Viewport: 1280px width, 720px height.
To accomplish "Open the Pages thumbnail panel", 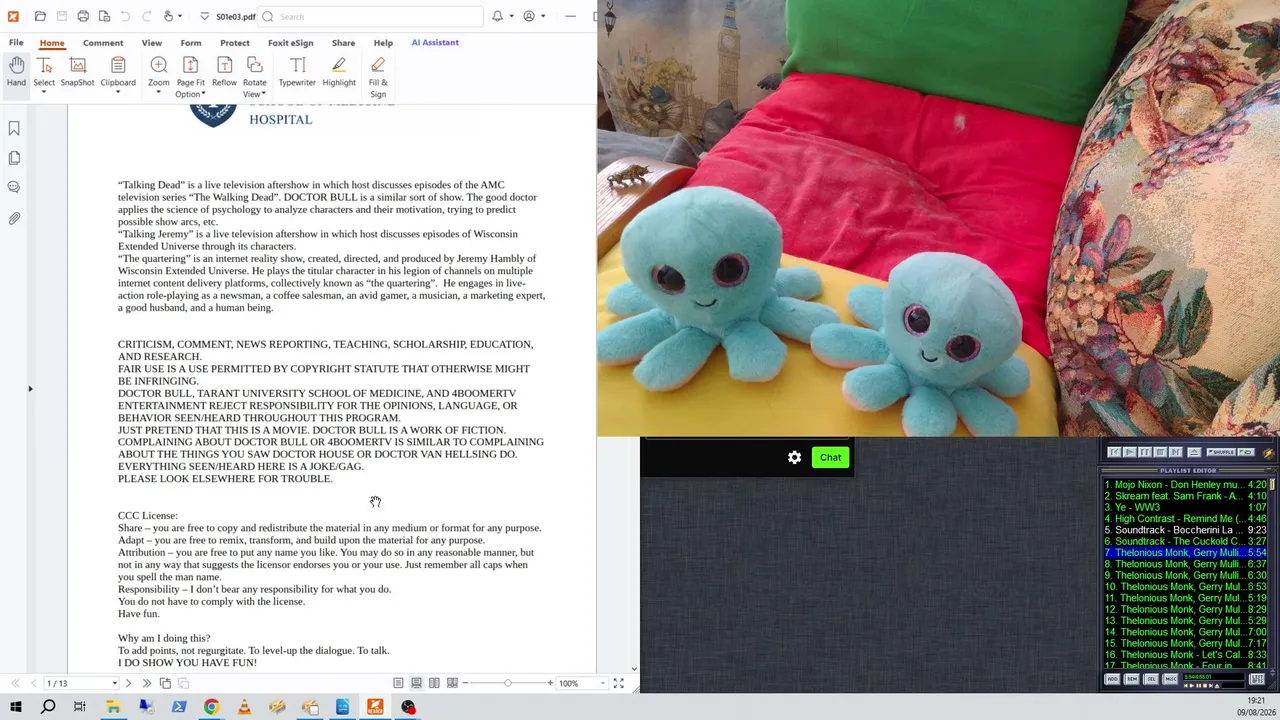I will click(x=14, y=158).
